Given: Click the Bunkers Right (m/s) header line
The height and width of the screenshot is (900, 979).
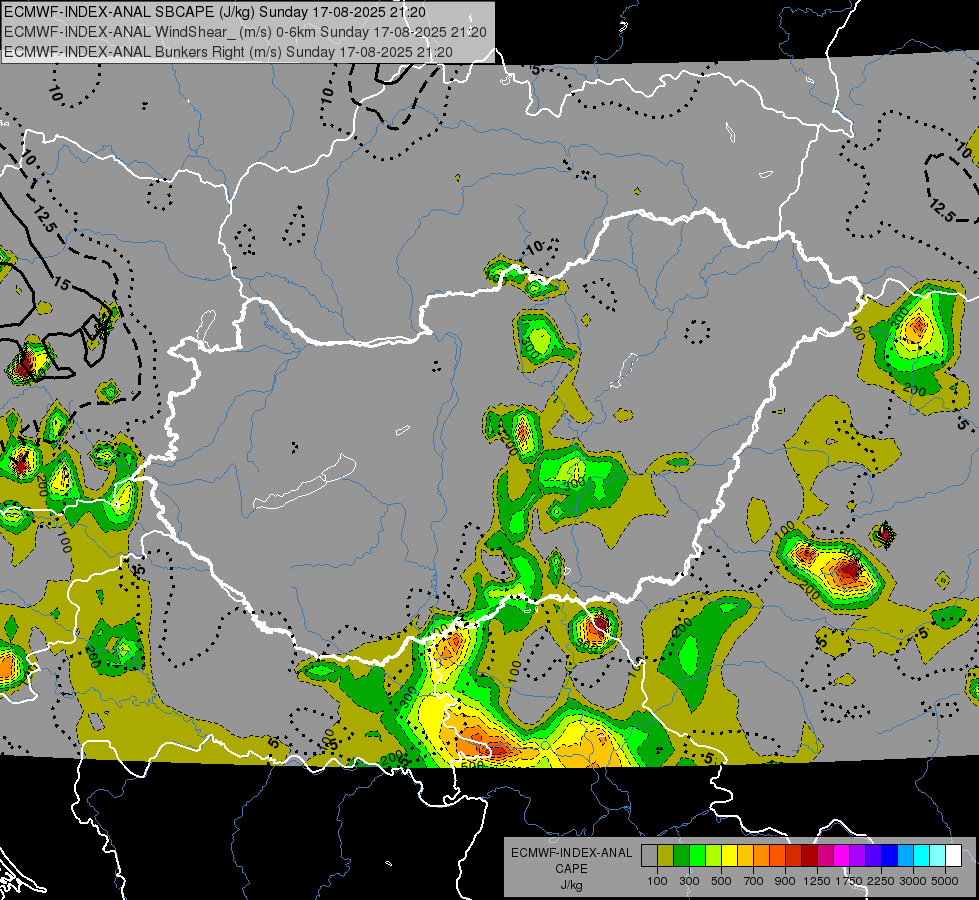Looking at the screenshot, I should (228, 52).
